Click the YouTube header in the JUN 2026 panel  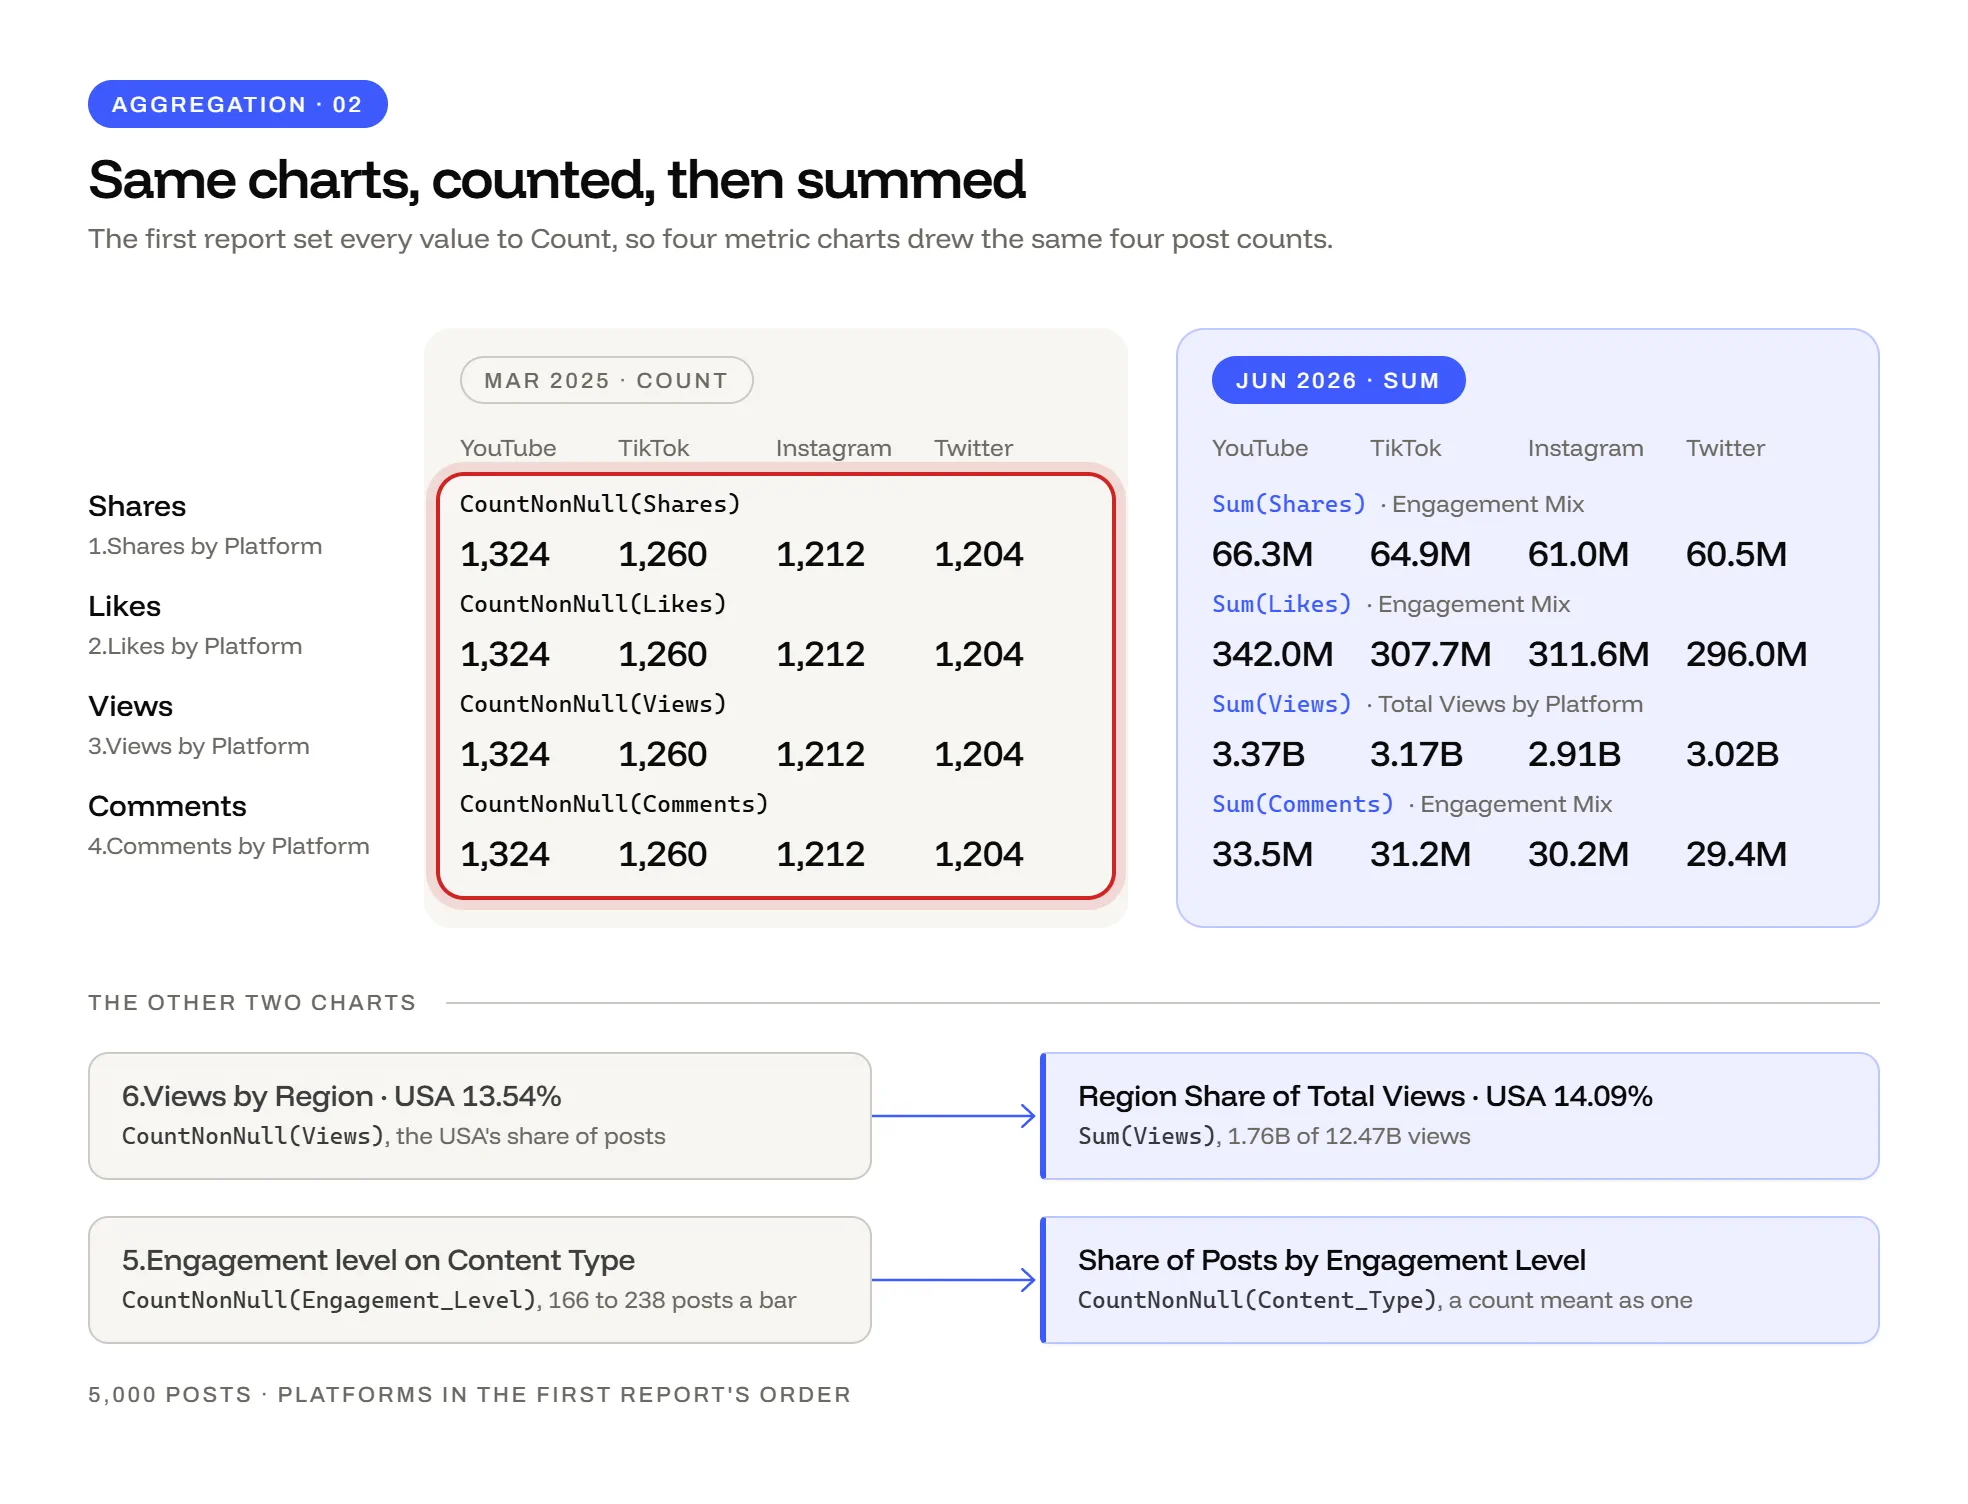(x=1260, y=448)
